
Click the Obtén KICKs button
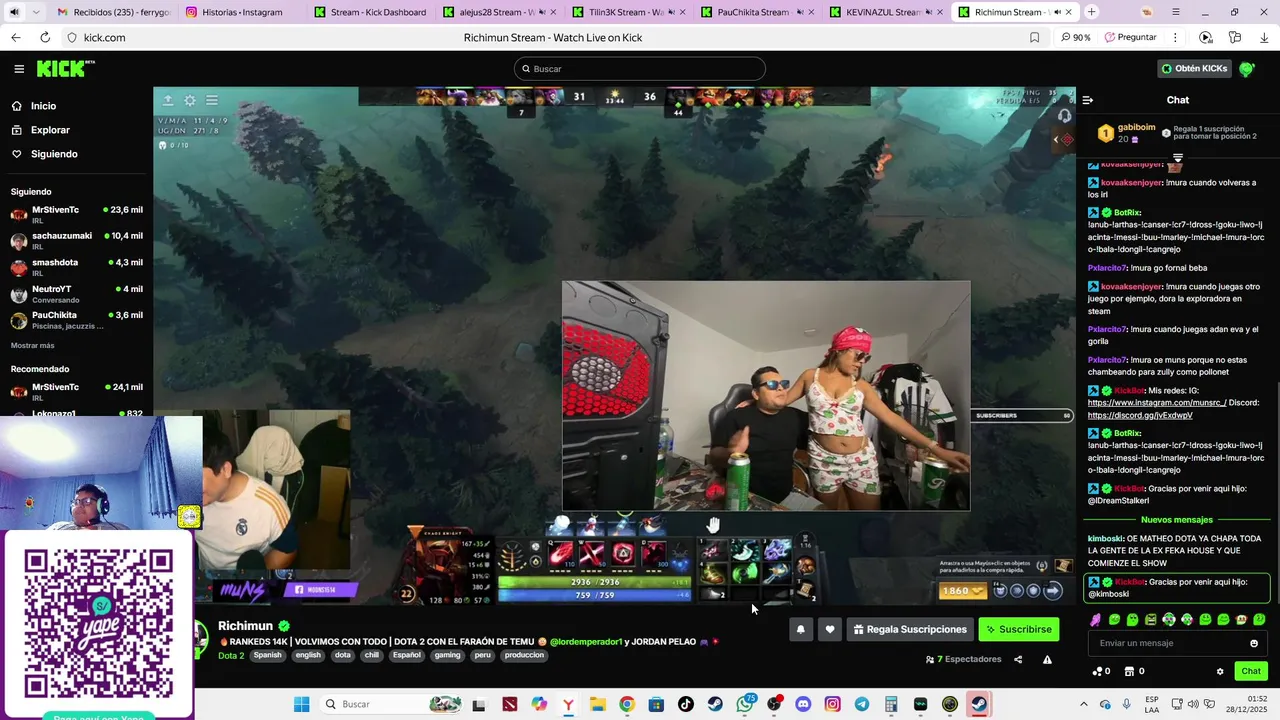(x=1194, y=69)
